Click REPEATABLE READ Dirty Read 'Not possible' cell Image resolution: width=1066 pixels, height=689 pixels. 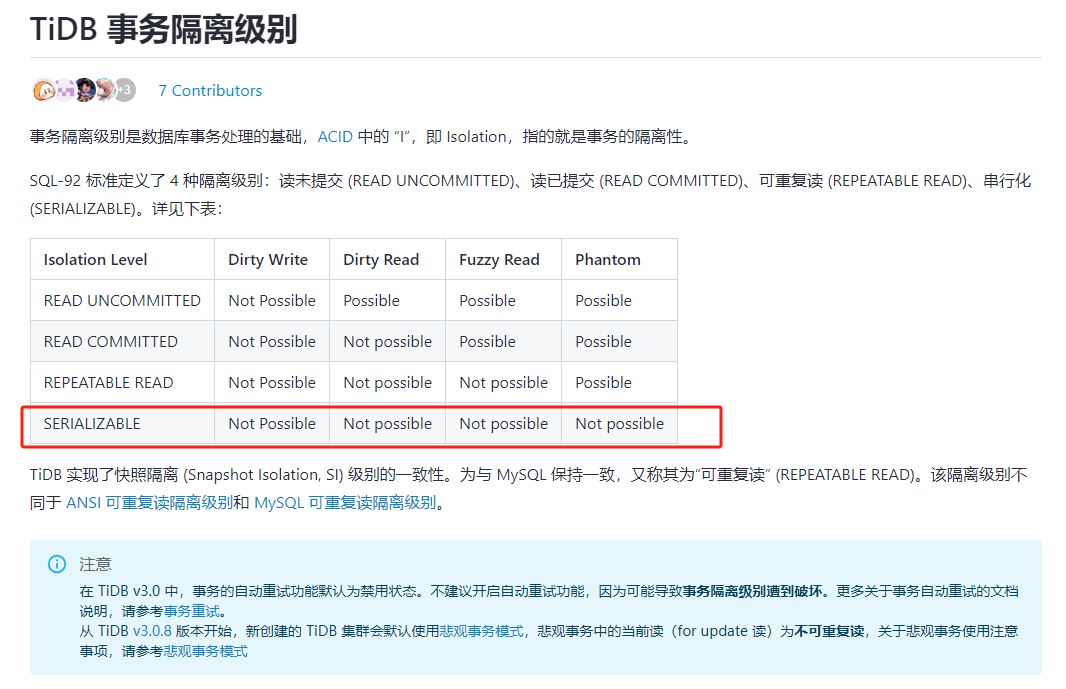[x=388, y=383]
